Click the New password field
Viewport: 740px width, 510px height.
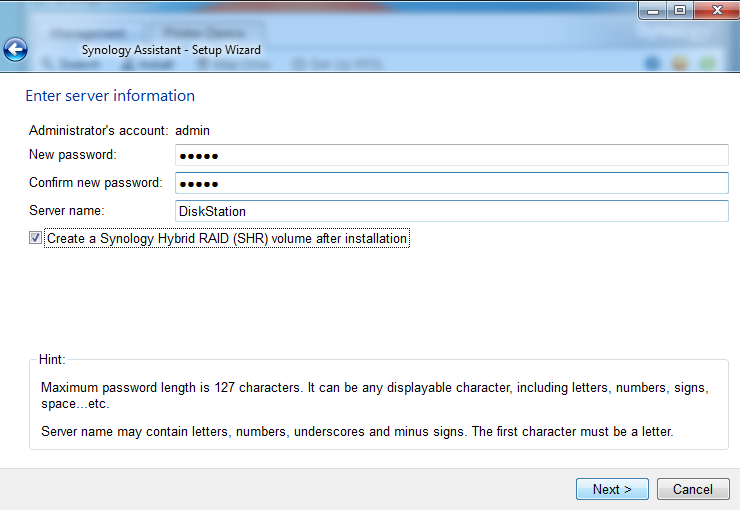(x=452, y=155)
